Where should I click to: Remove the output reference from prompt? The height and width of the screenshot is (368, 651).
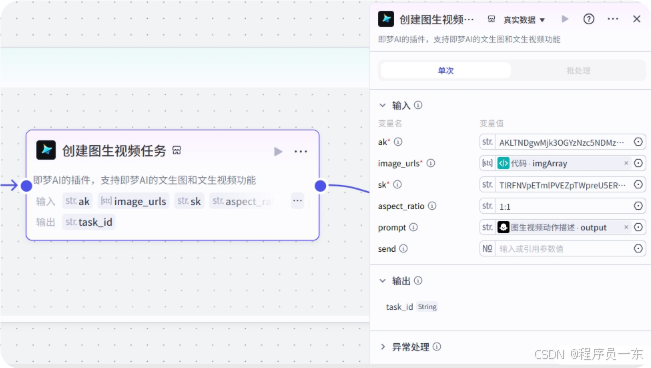point(626,227)
